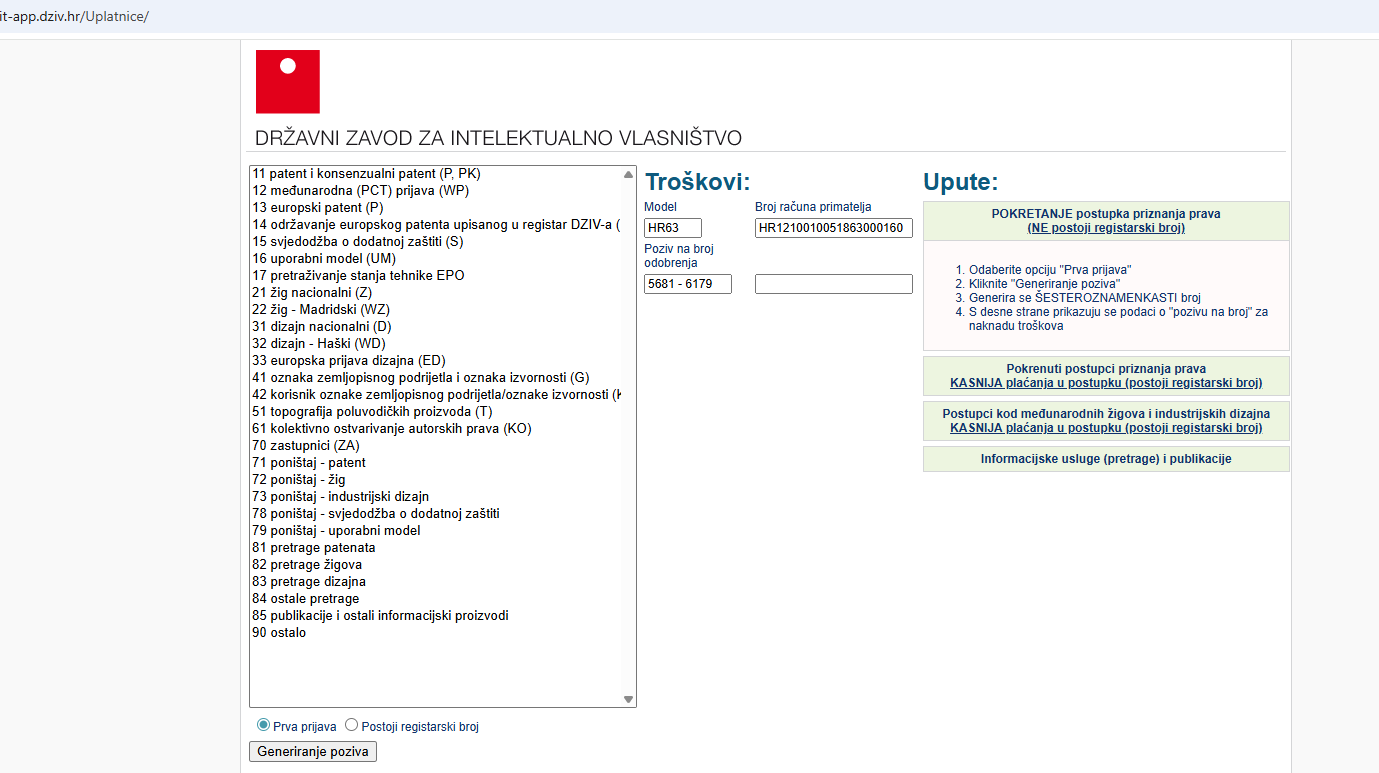Select the 'Postoji registarski broj' radio option
This screenshot has width=1379, height=773.
click(x=351, y=725)
